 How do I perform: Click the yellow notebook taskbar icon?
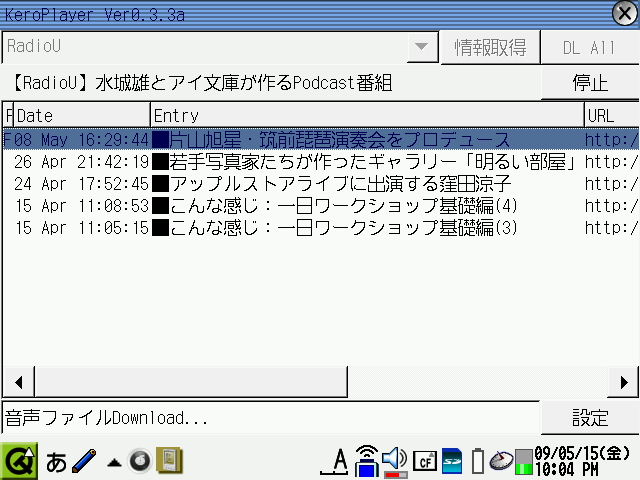(x=170, y=461)
